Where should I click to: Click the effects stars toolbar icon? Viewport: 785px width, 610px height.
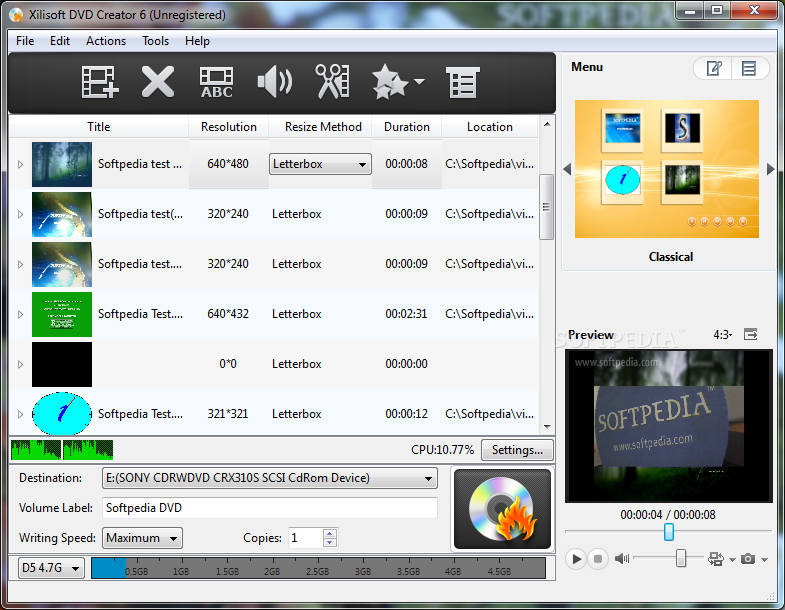[390, 82]
